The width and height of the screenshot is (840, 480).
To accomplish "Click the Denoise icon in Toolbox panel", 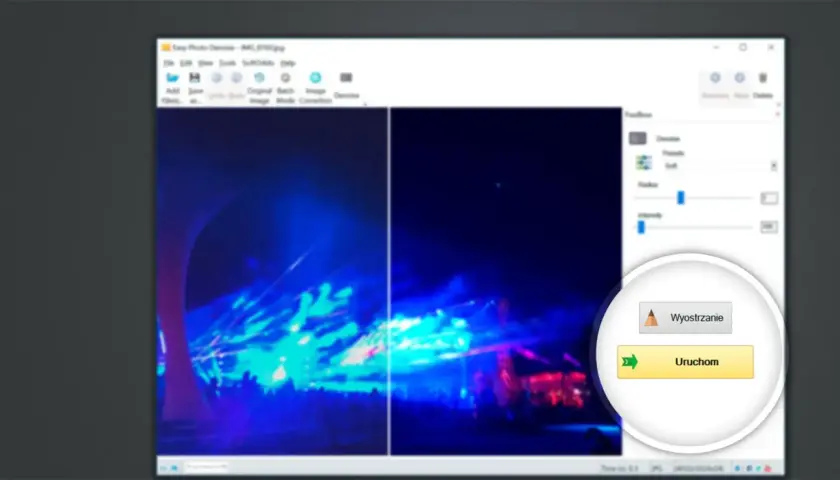I will [638, 138].
